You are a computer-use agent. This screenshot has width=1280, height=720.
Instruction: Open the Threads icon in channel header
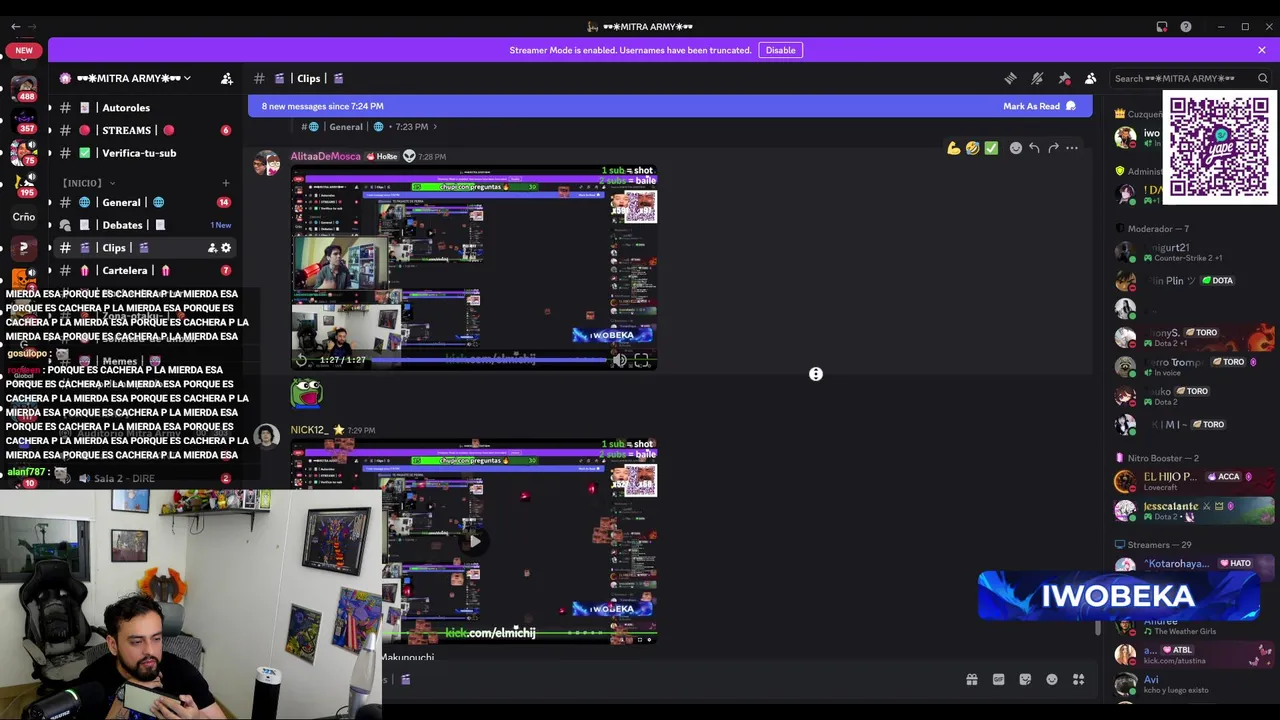click(1011, 78)
